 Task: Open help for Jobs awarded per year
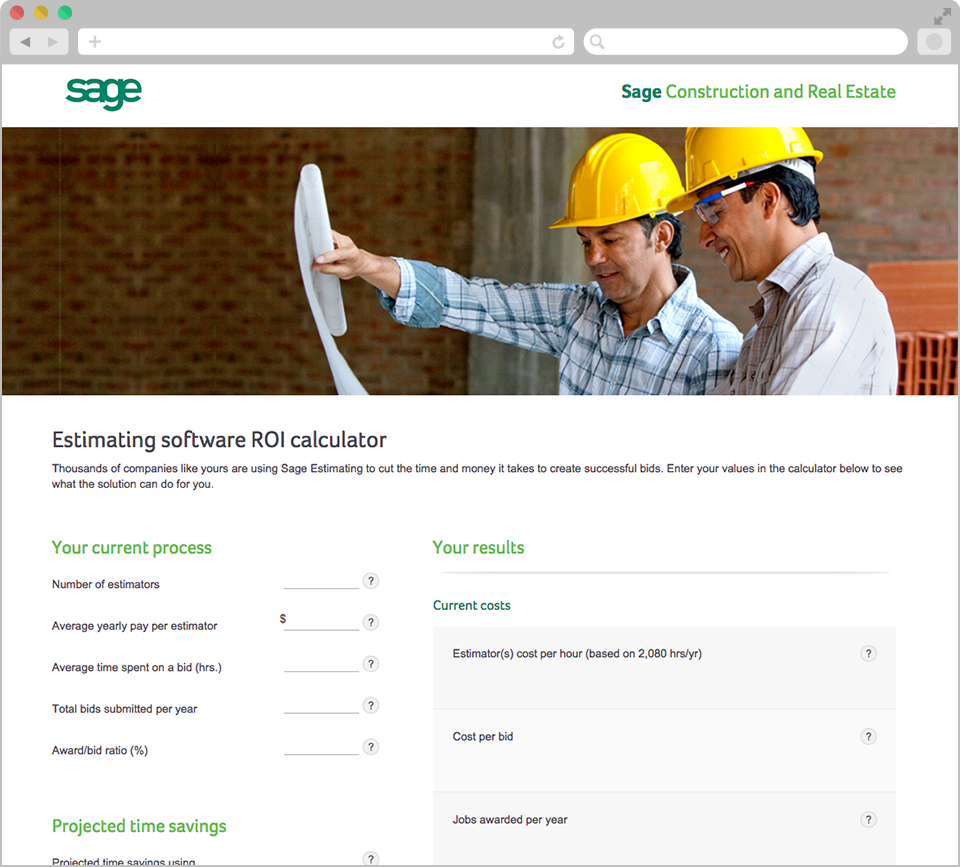point(868,819)
